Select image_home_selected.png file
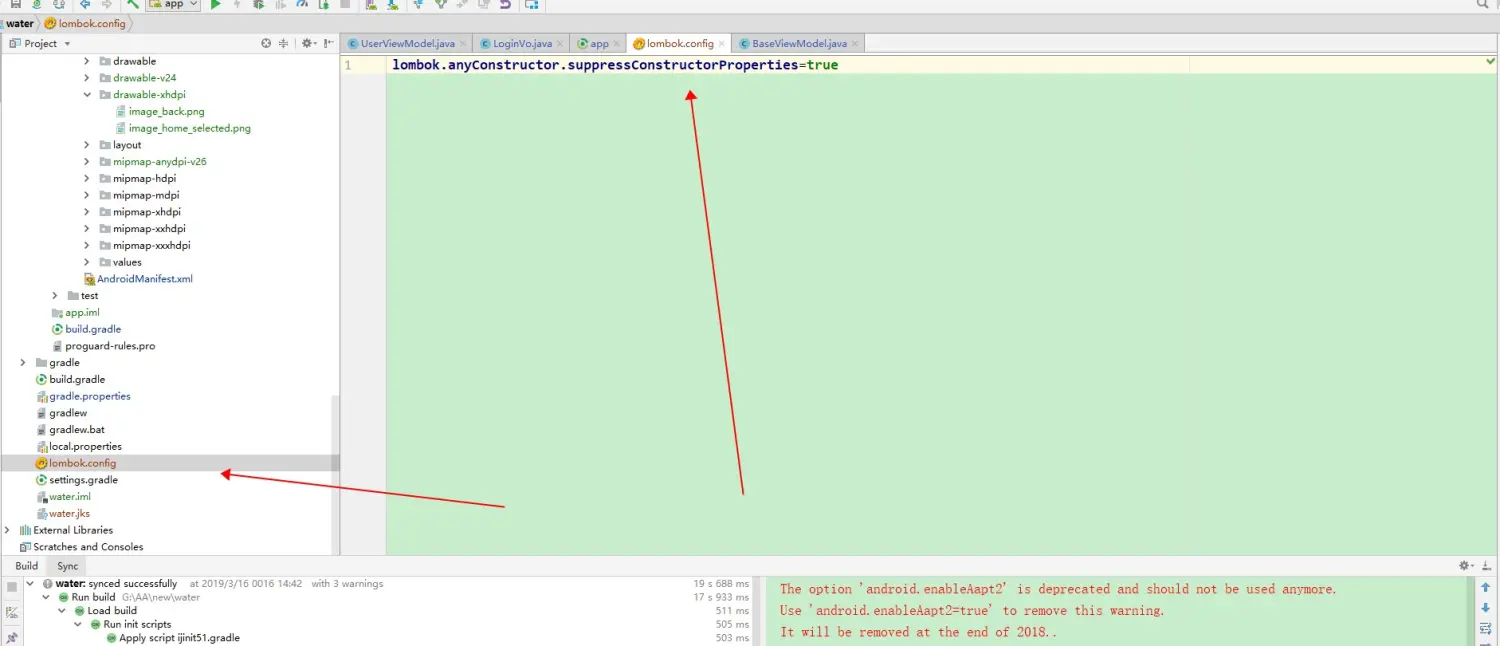Screen dimensions: 1500x646 [189, 128]
